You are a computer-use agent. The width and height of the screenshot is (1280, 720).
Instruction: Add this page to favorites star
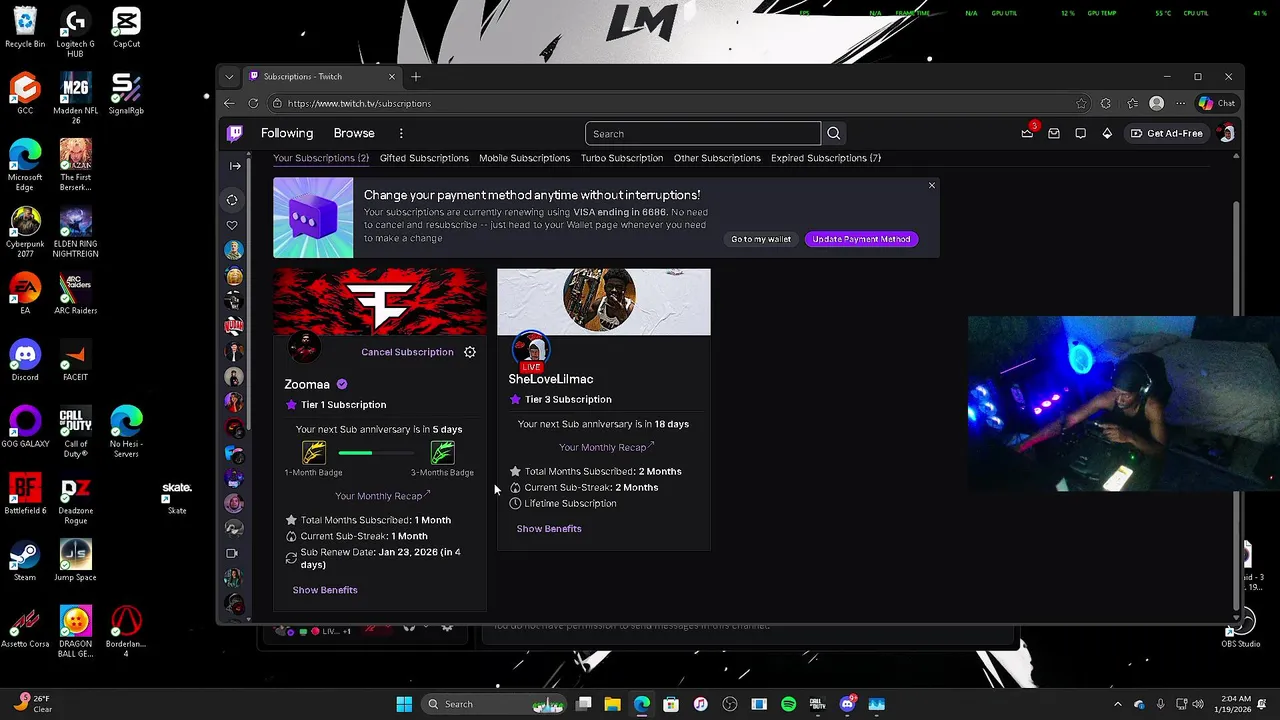tap(1081, 103)
